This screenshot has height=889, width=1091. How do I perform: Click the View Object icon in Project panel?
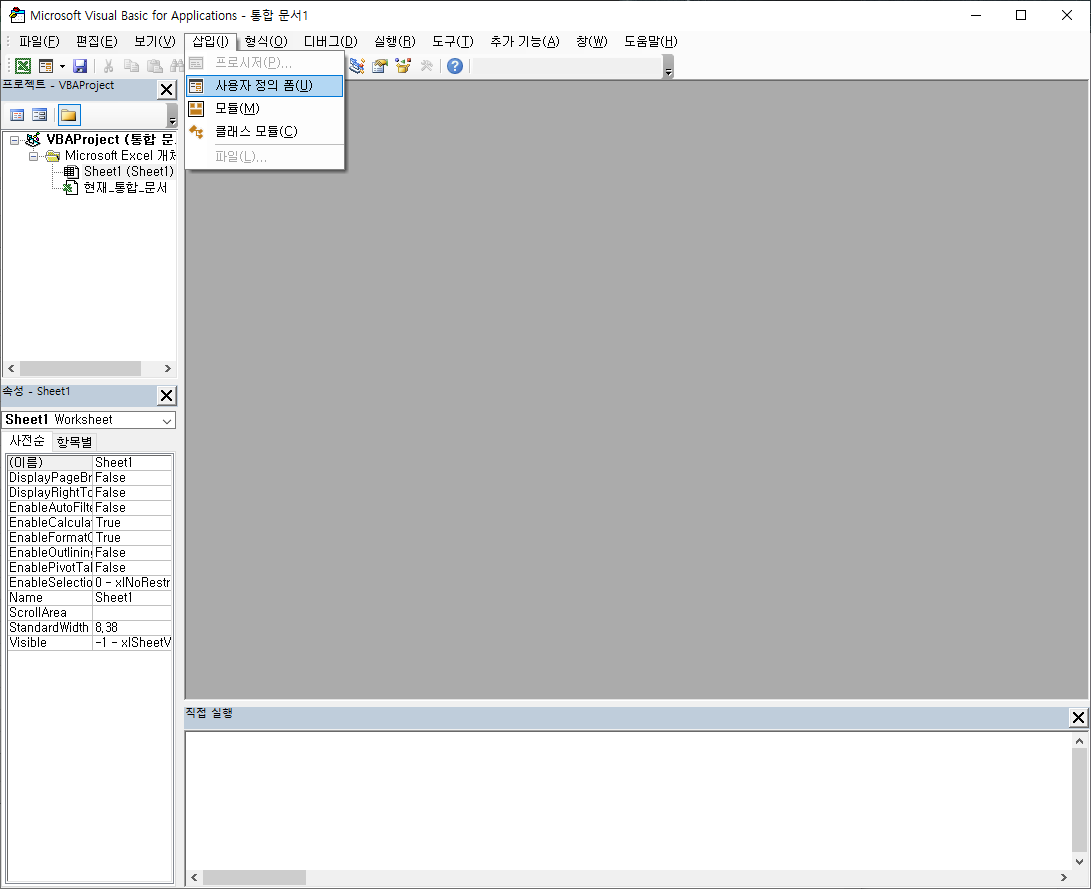(40, 115)
